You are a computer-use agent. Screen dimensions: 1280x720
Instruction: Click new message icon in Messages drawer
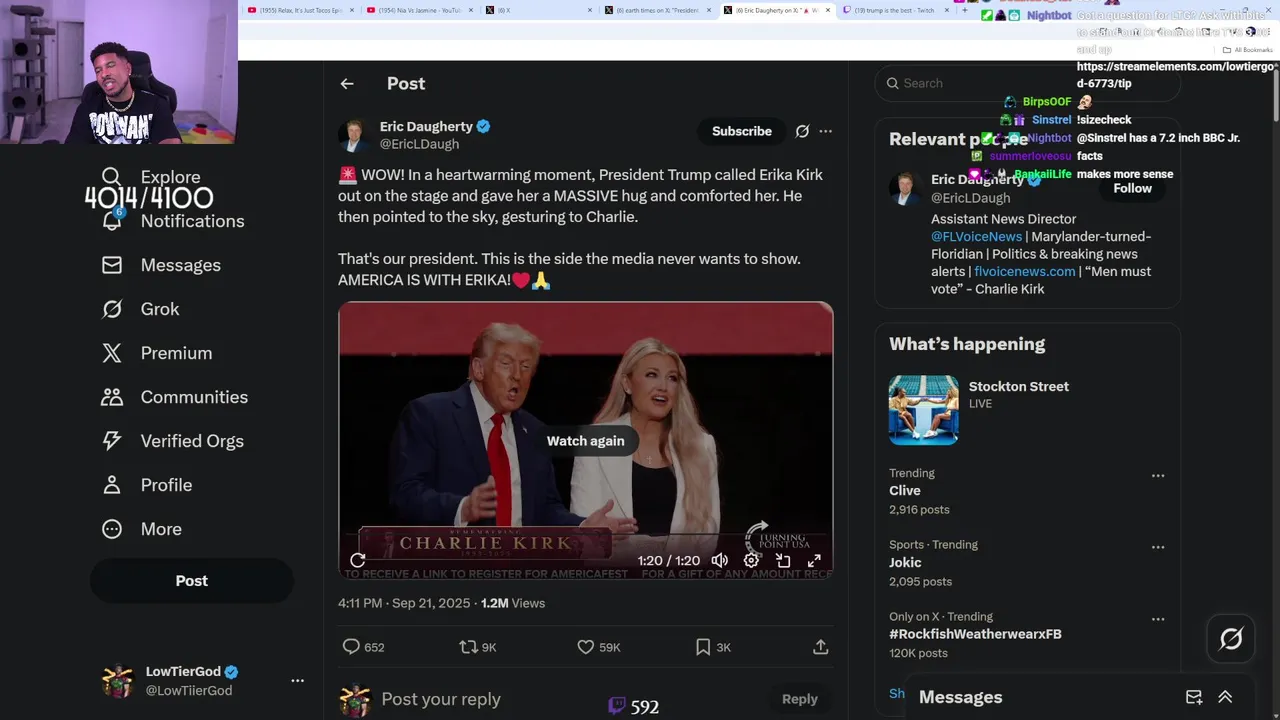click(1194, 697)
